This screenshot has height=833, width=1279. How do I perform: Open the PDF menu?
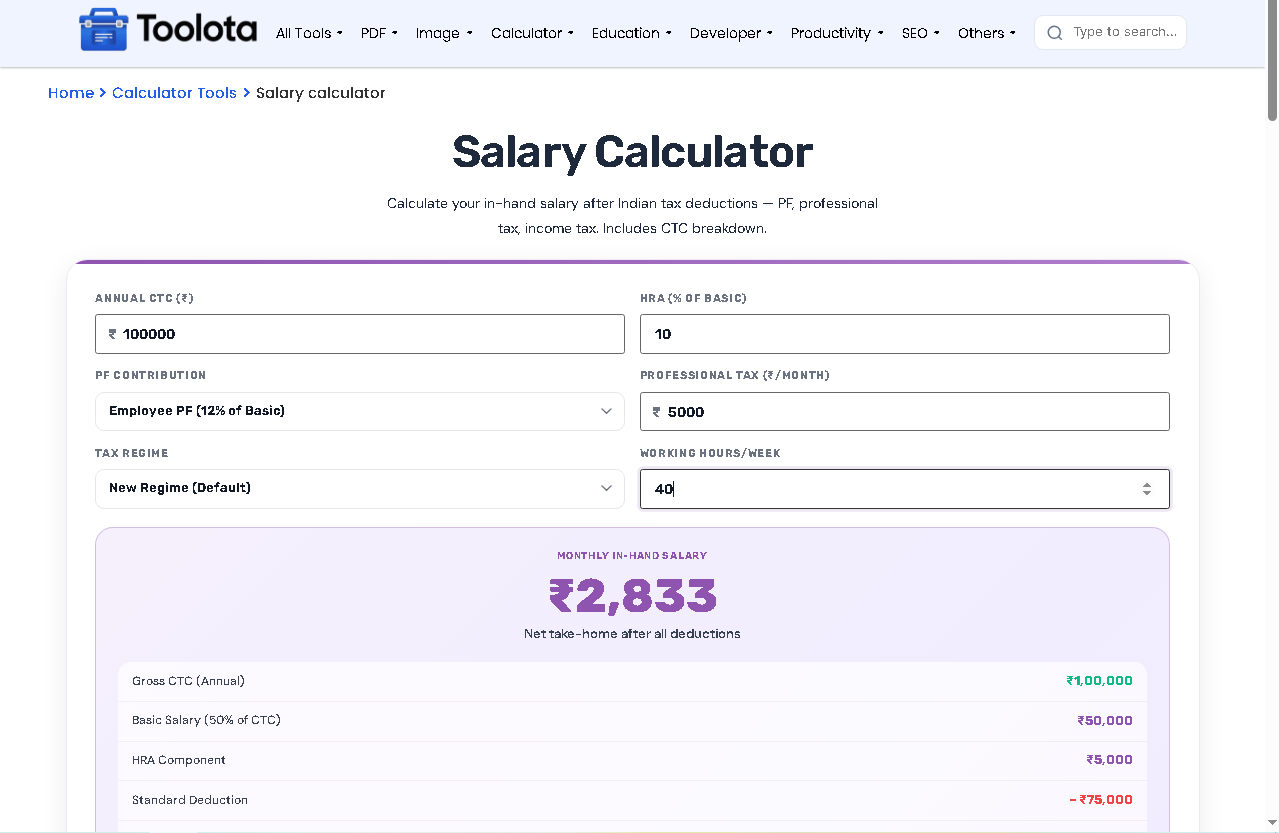[x=379, y=33]
